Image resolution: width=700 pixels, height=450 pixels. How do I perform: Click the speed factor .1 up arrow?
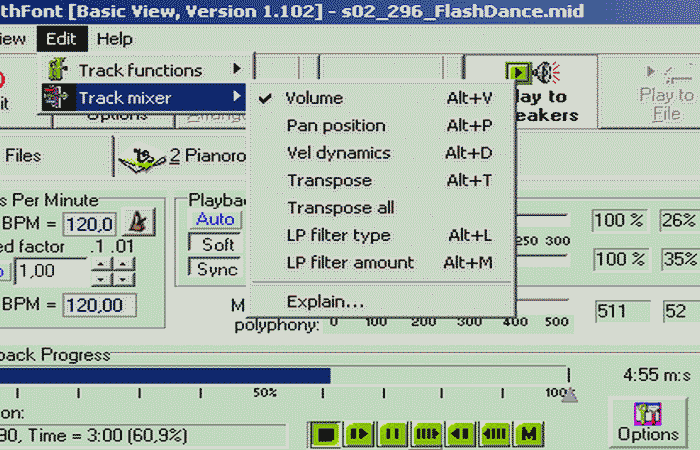[x=100, y=264]
